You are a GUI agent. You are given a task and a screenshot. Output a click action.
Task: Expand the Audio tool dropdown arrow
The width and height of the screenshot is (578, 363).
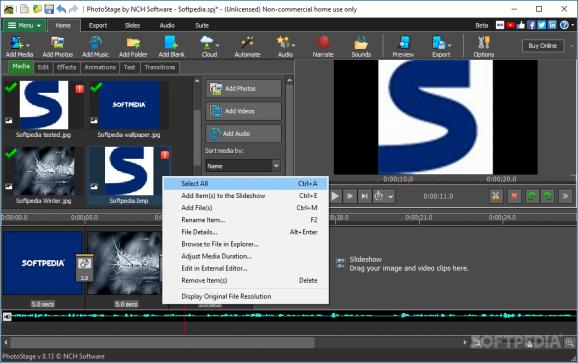[293, 45]
